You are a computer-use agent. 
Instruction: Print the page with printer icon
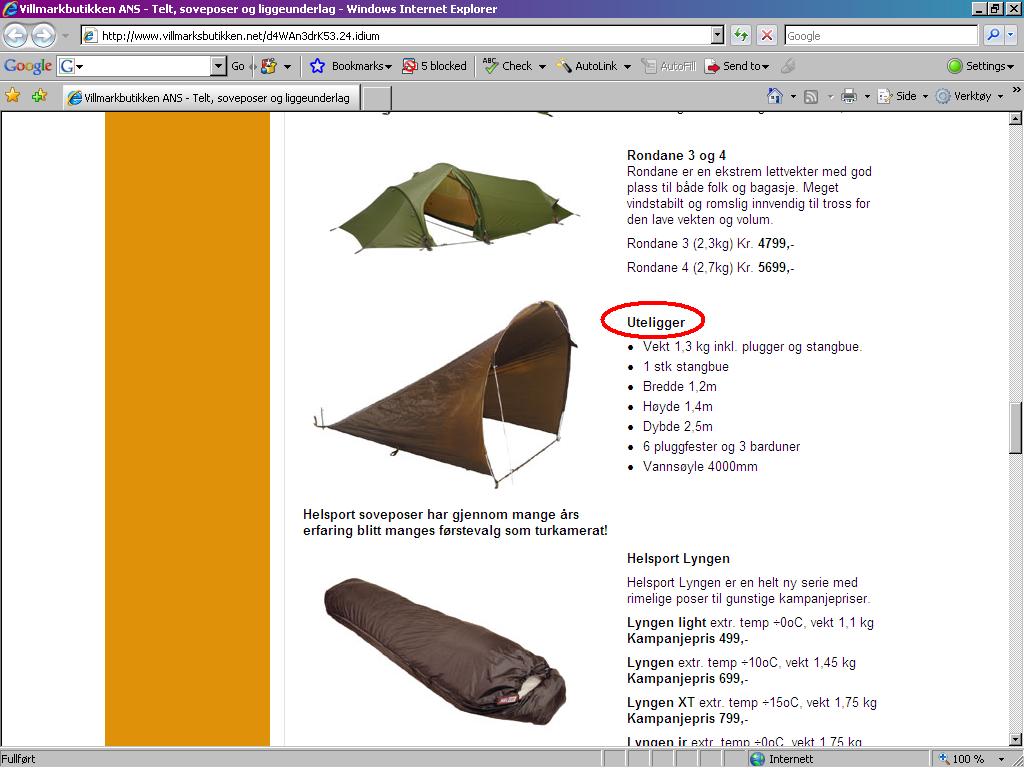(x=848, y=97)
